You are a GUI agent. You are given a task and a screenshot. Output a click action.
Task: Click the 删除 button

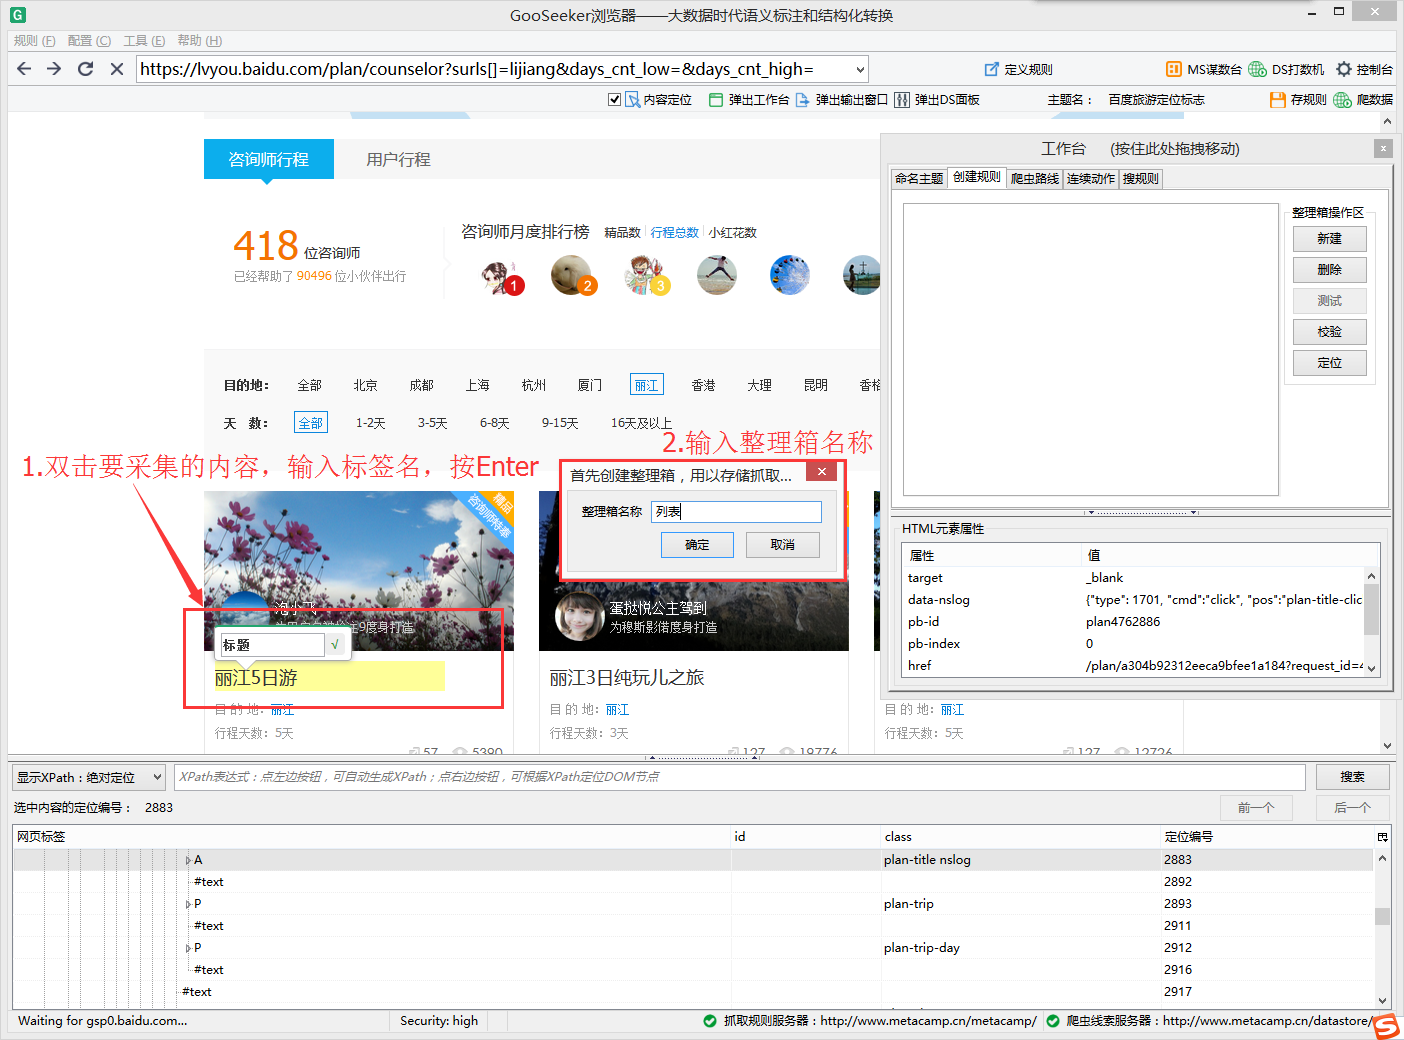click(1329, 270)
